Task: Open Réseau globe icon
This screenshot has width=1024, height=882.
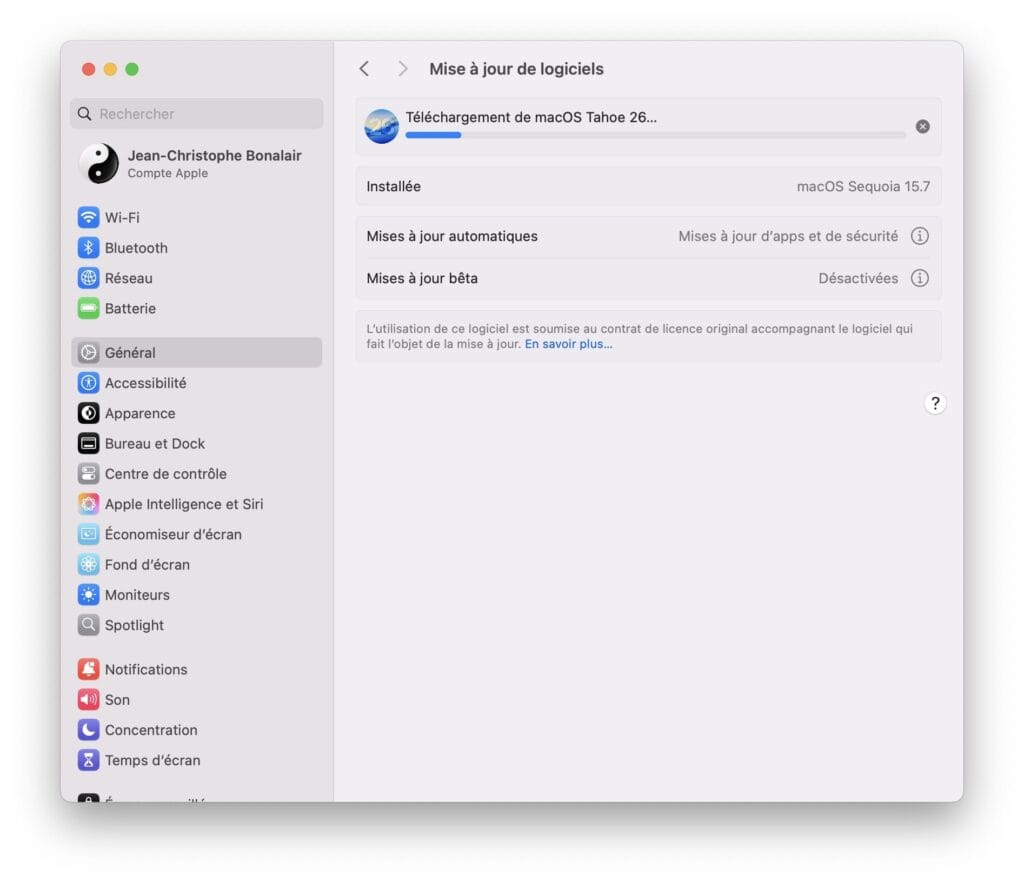Action: tap(88, 278)
